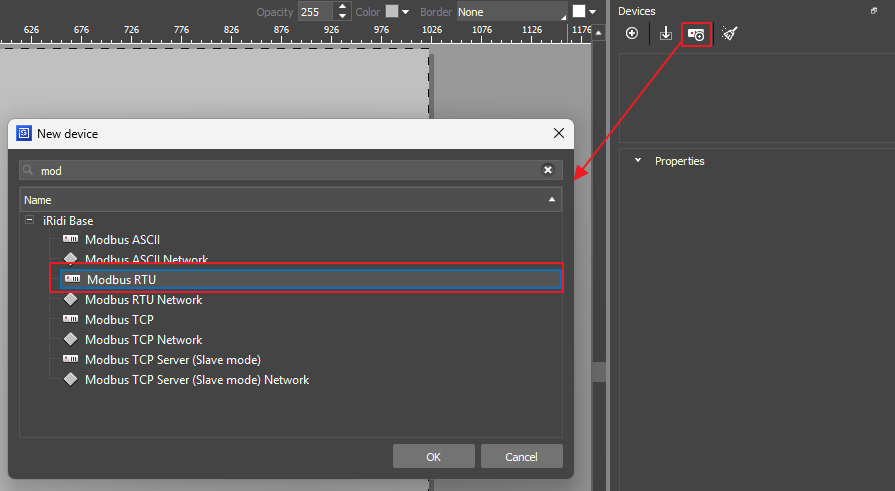895x491 pixels.
Task: Open the white border color dropdown arrow
Action: point(593,12)
